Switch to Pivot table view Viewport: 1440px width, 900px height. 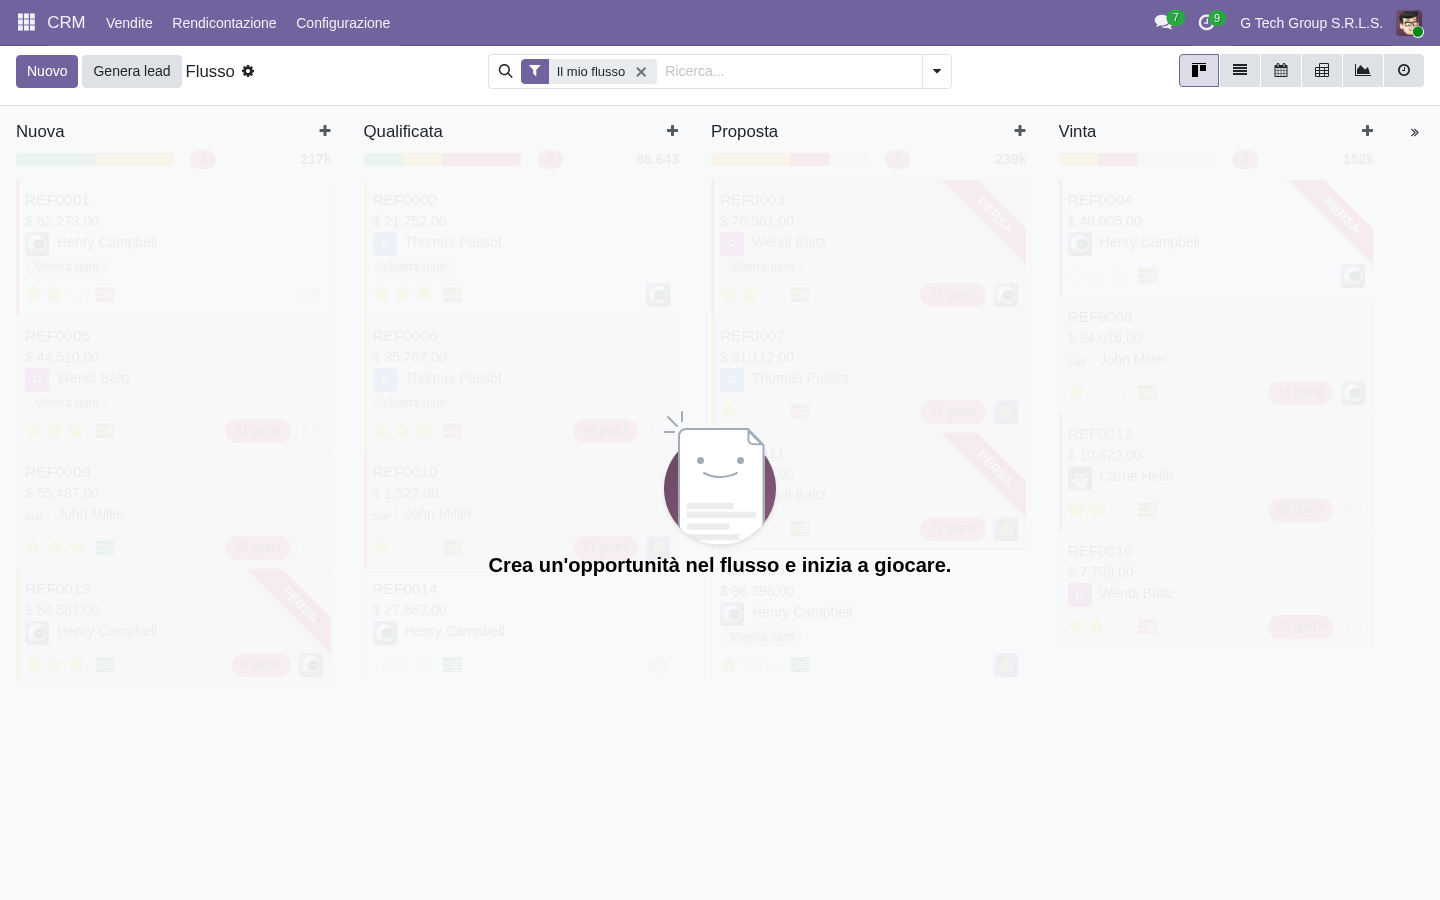point(1322,70)
